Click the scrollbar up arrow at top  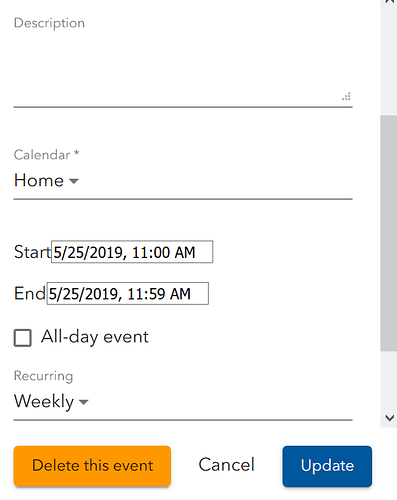[389, 2]
